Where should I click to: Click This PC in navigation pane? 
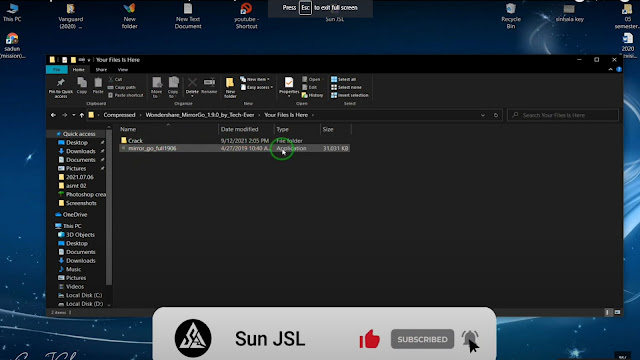pos(72,226)
